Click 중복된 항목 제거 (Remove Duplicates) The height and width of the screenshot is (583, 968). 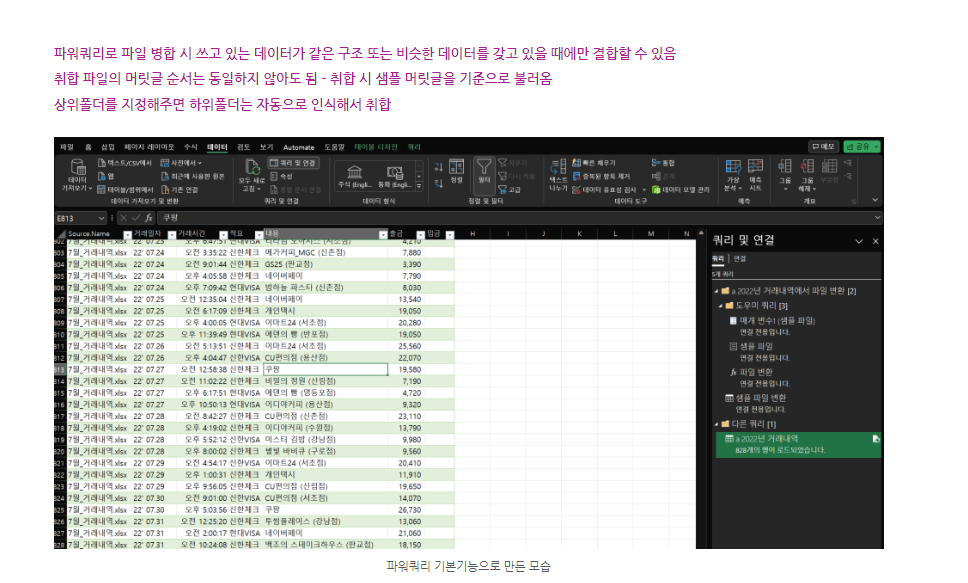601,177
